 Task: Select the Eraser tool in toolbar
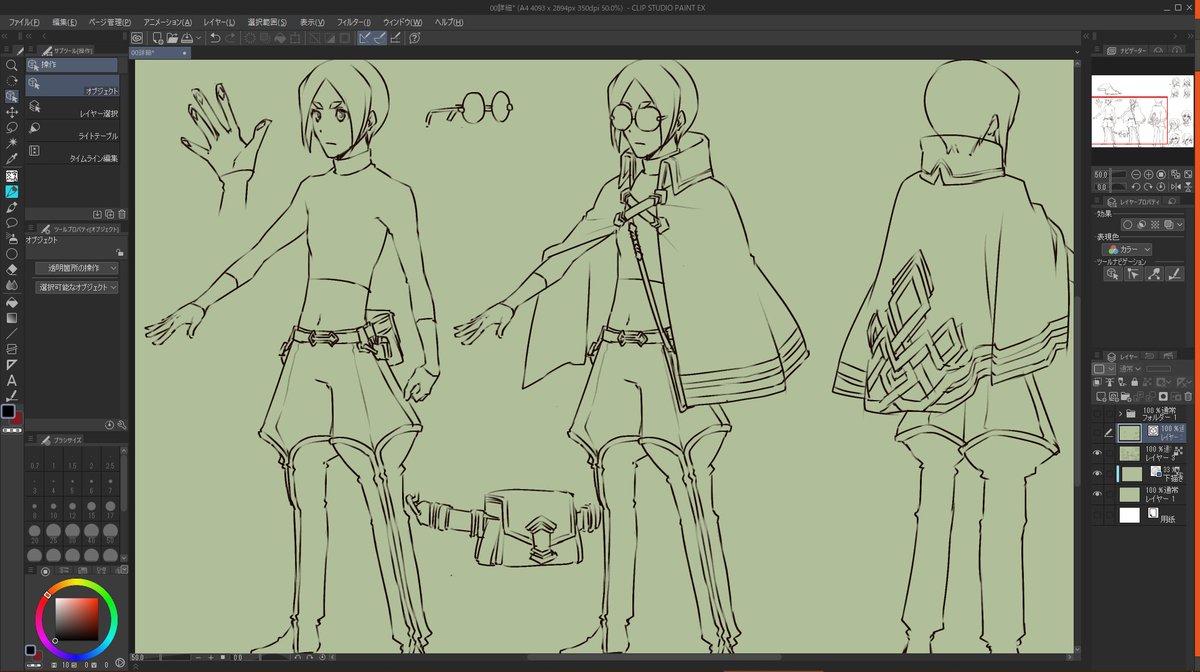click(x=12, y=269)
